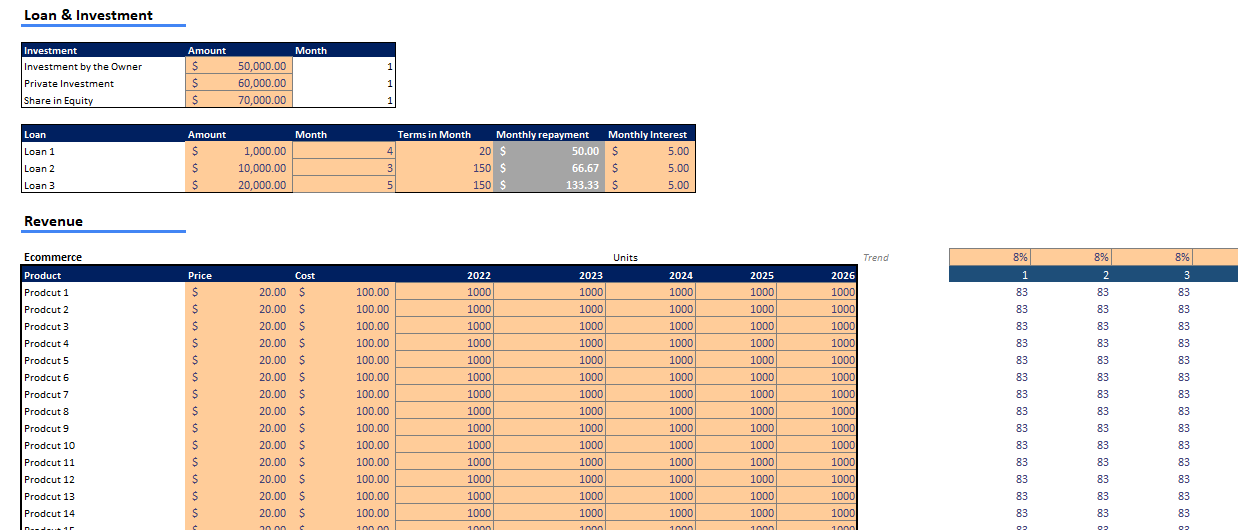The image size is (1238, 530).
Task: Click the Loan 3 Terms in Month cell
Action: [444, 185]
